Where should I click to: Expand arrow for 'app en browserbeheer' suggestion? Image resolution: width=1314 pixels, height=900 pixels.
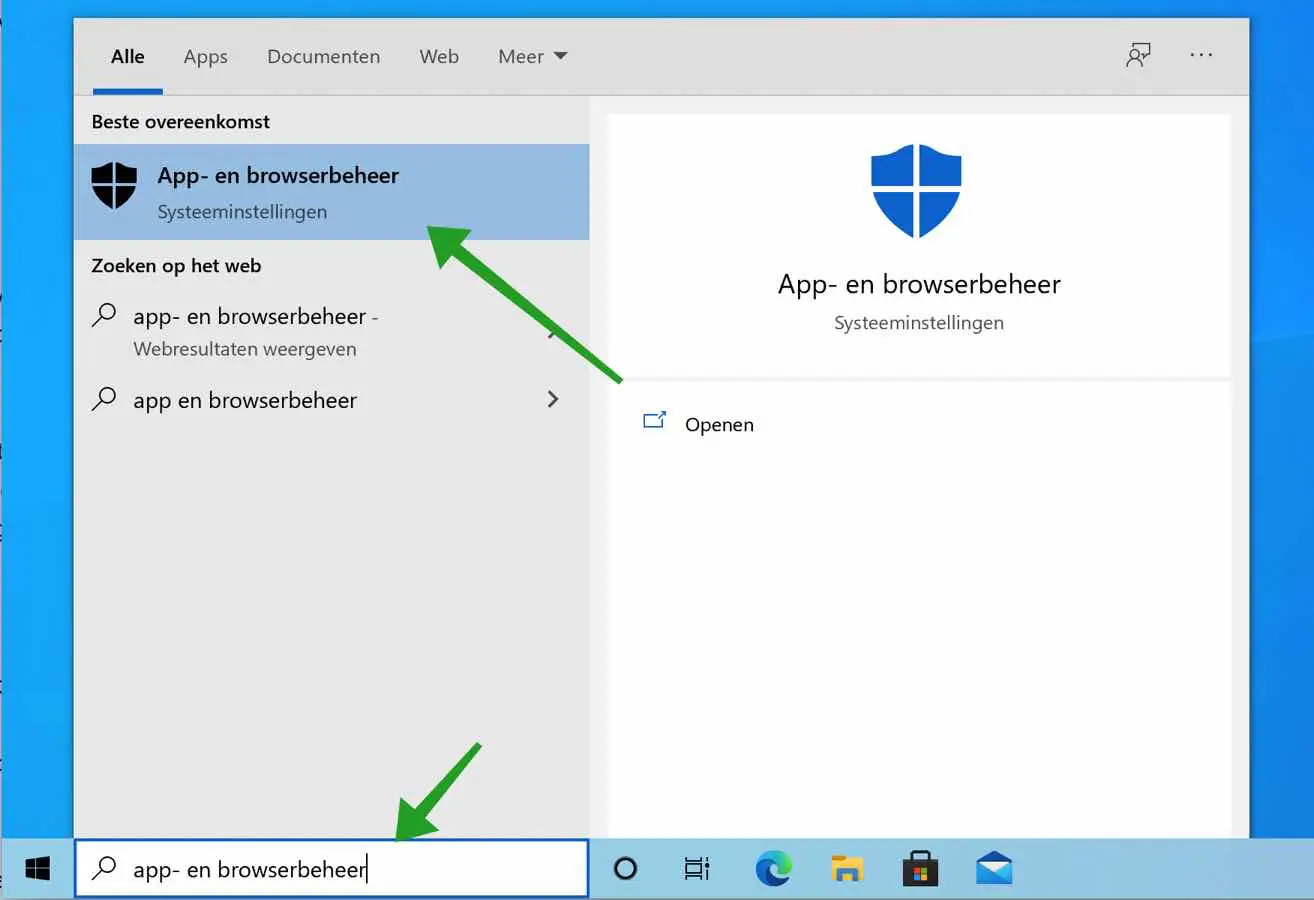tap(552, 399)
